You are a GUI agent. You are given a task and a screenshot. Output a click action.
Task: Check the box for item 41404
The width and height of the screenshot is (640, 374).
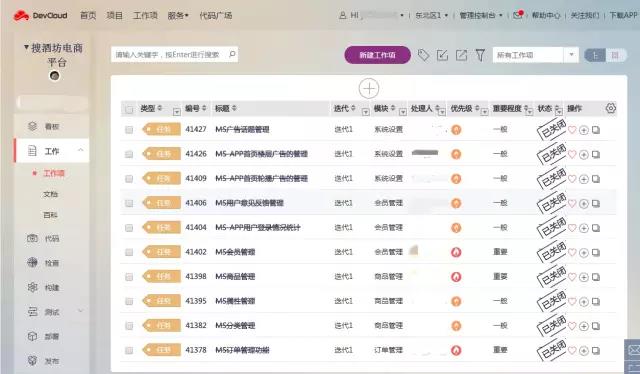(x=129, y=228)
